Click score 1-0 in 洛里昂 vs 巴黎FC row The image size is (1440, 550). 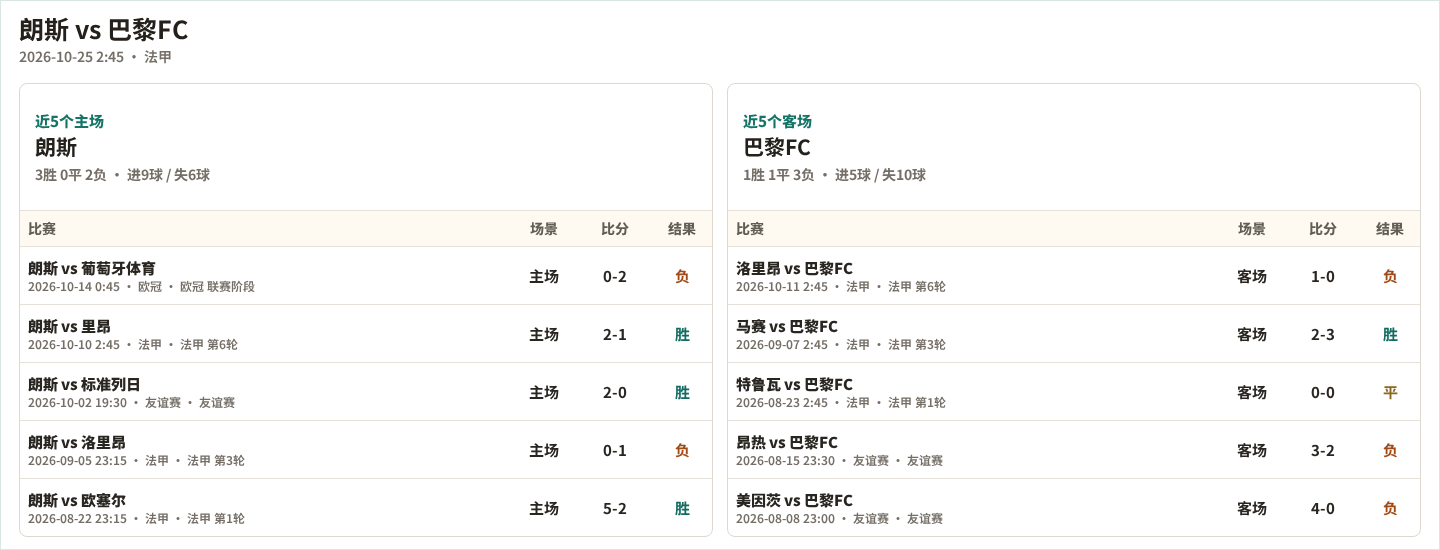pos(1323,276)
